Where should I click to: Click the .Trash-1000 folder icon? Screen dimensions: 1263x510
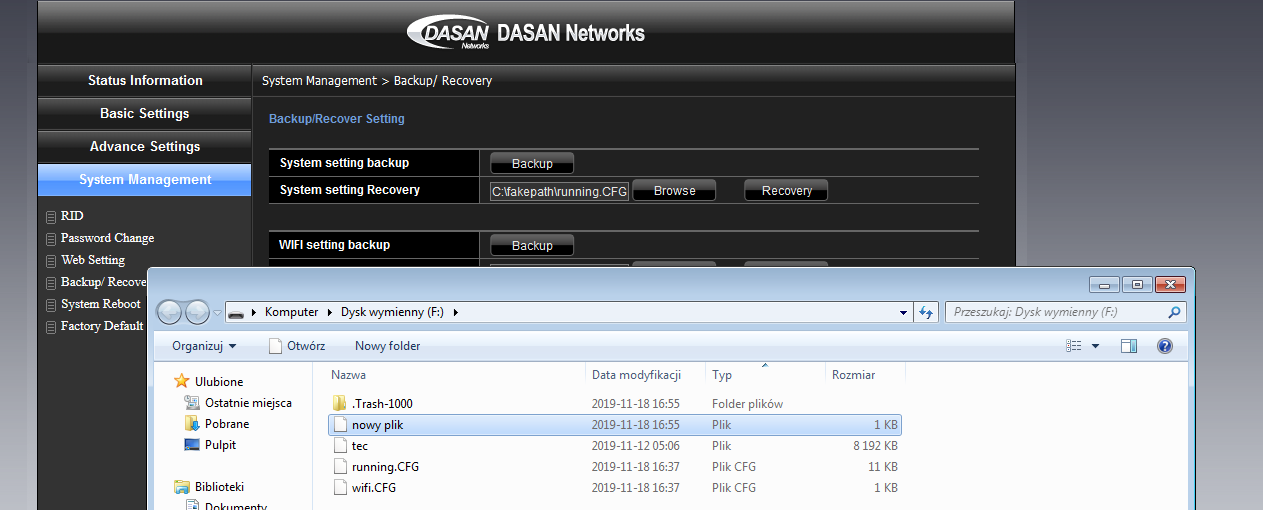pyautogui.click(x=340, y=404)
